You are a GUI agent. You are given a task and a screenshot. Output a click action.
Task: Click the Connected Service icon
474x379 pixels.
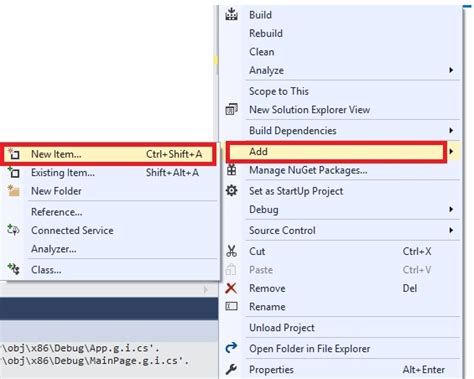[13, 230]
